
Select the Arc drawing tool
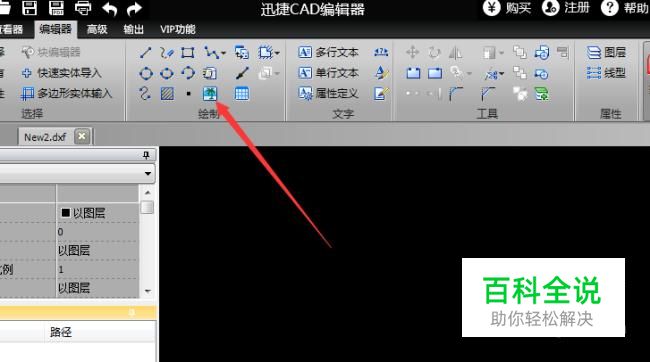(188, 73)
